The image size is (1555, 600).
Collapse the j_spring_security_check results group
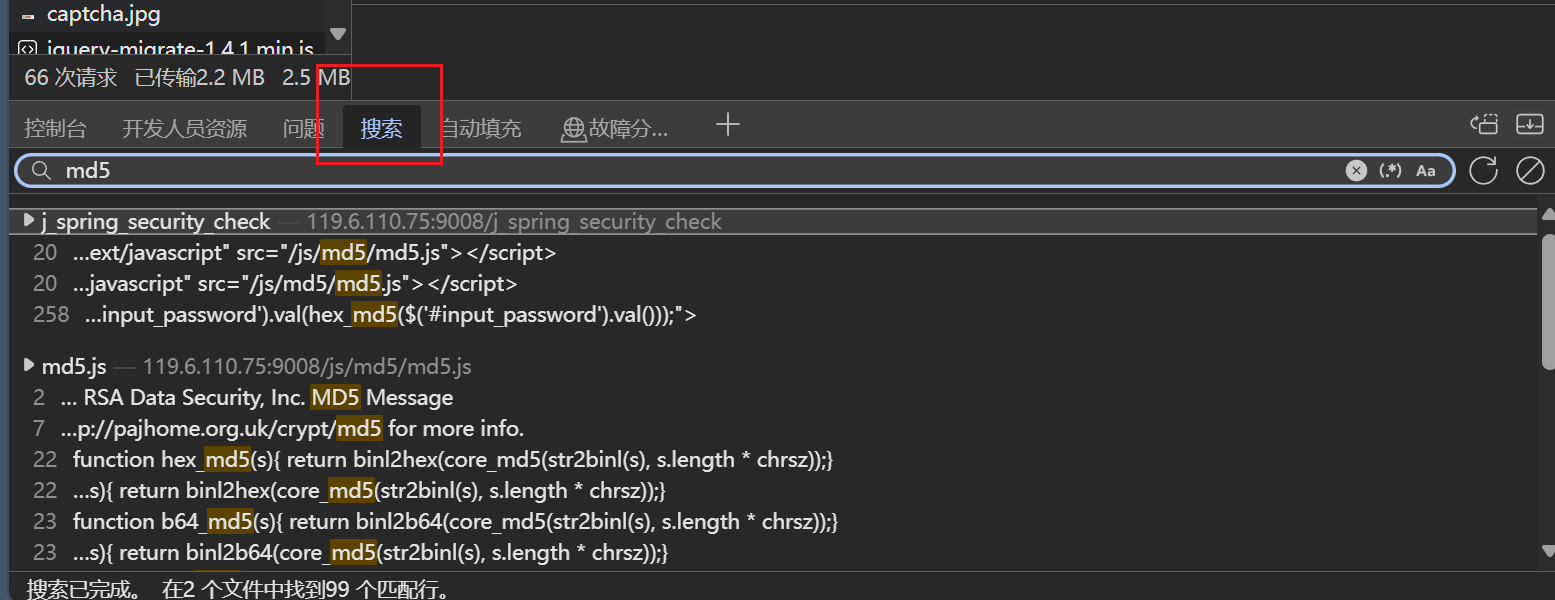click(x=29, y=220)
